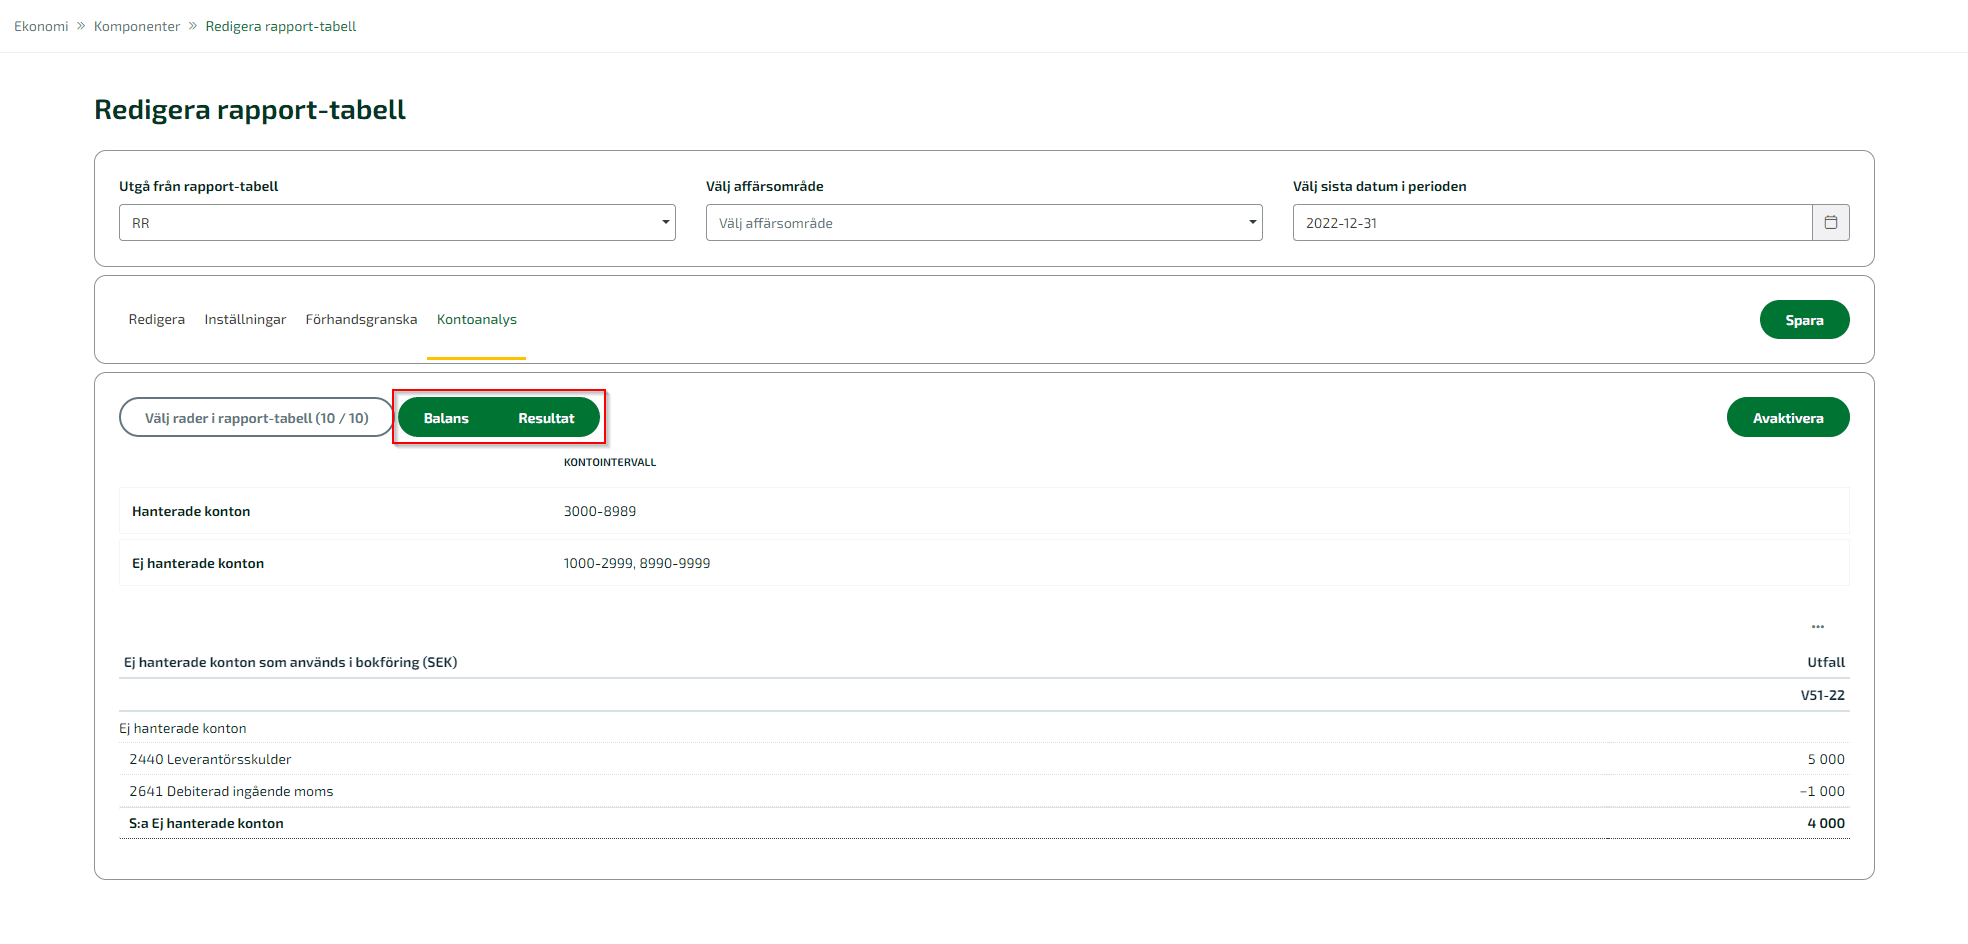Expand 'Välj rader i rapport-tabell (10 / 10)' selector
The height and width of the screenshot is (944, 1968).
(x=256, y=418)
